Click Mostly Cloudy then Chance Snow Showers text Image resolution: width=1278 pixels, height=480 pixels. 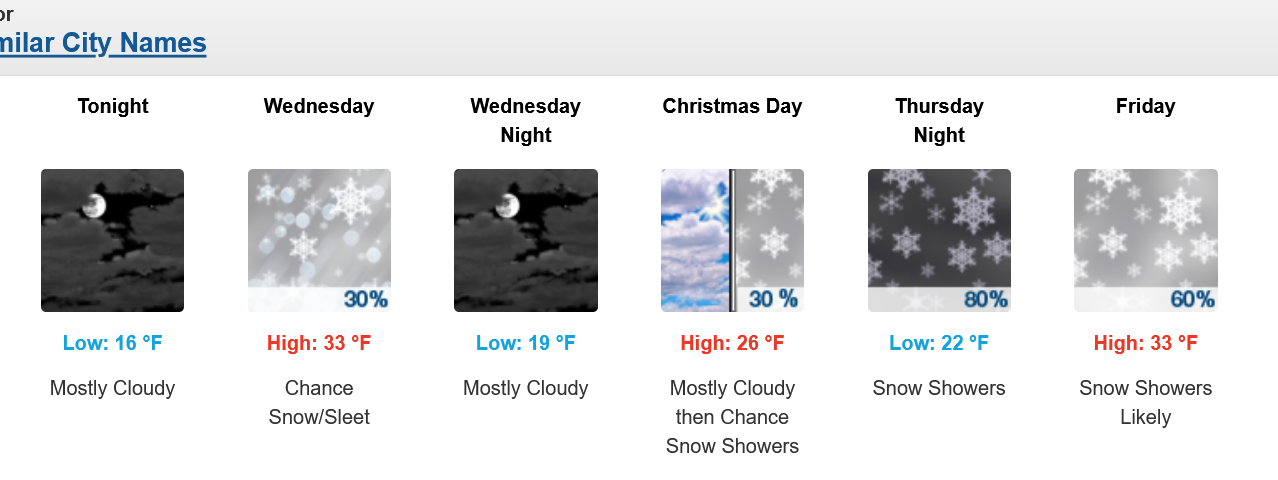coord(732,417)
